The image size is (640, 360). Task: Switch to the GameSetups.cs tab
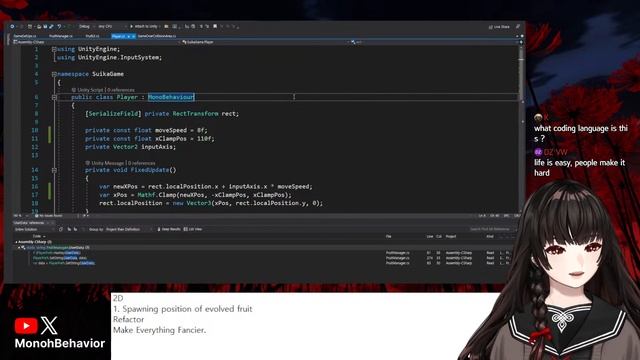click(x=25, y=36)
